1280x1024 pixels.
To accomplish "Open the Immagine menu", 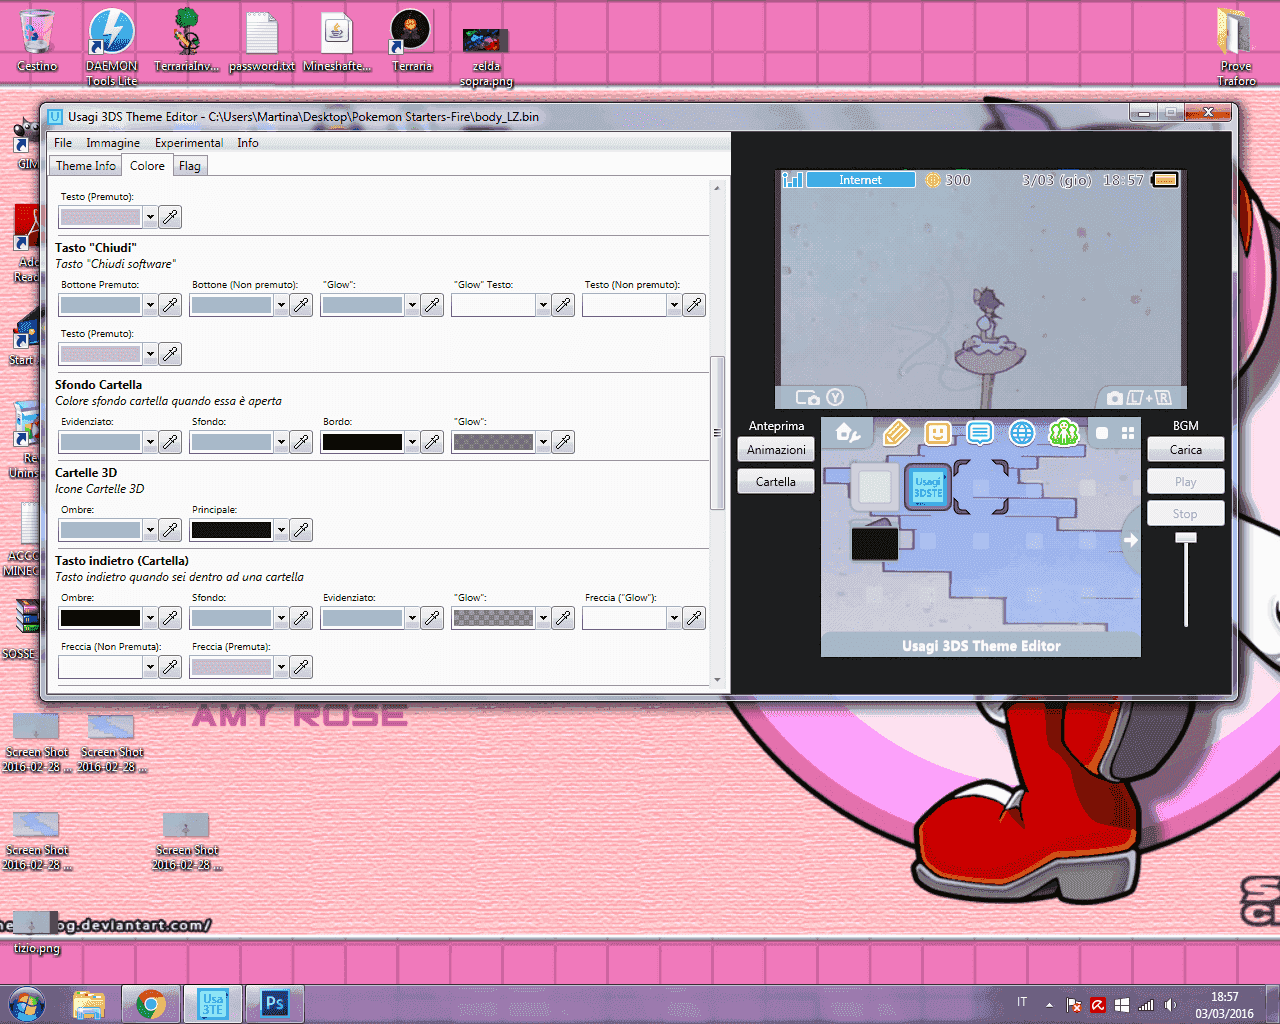I will point(113,143).
